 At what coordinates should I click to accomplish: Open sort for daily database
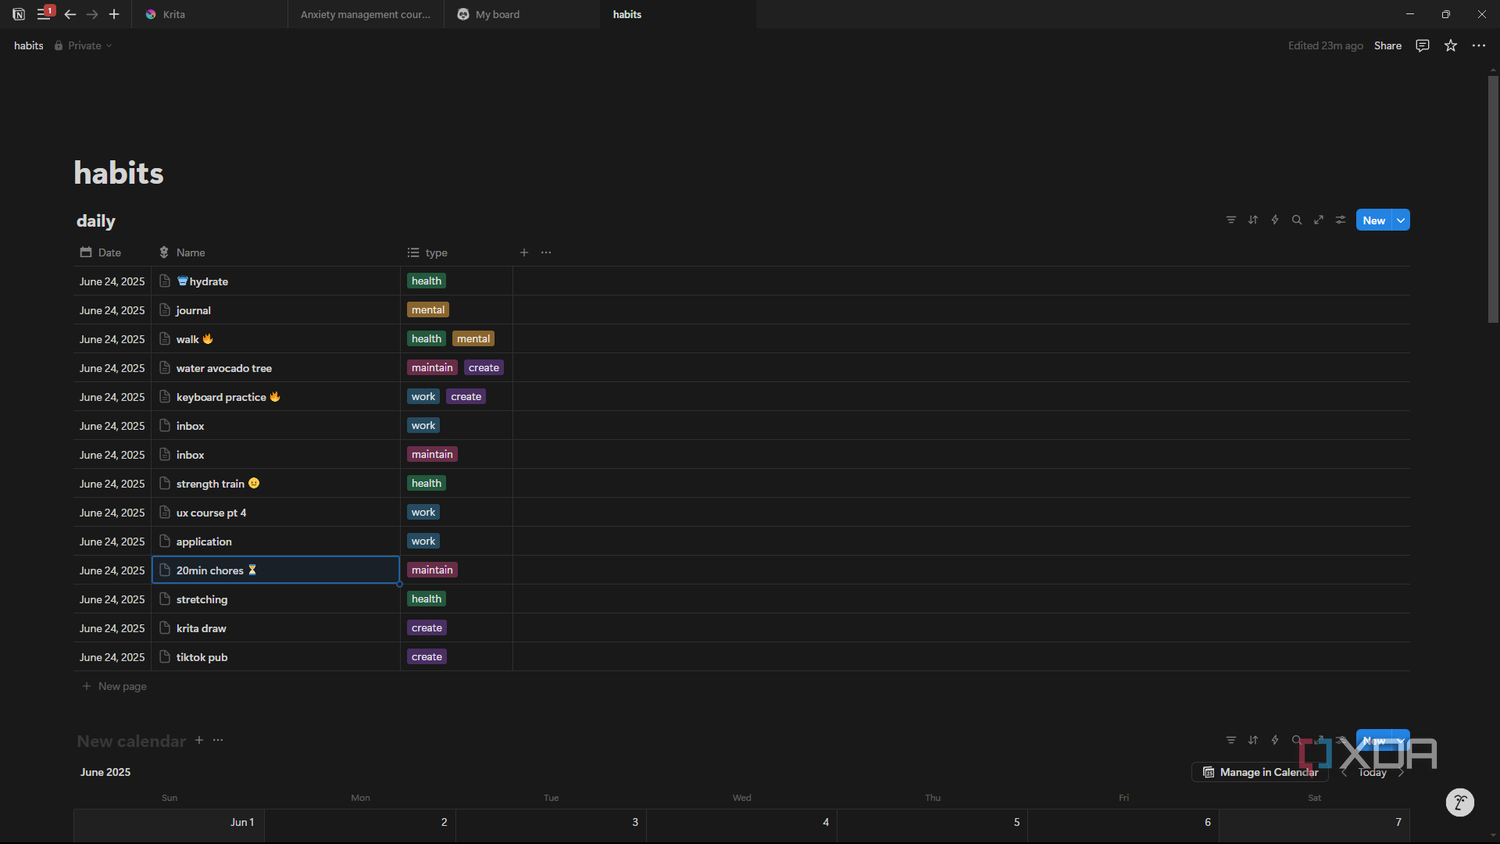[1253, 220]
